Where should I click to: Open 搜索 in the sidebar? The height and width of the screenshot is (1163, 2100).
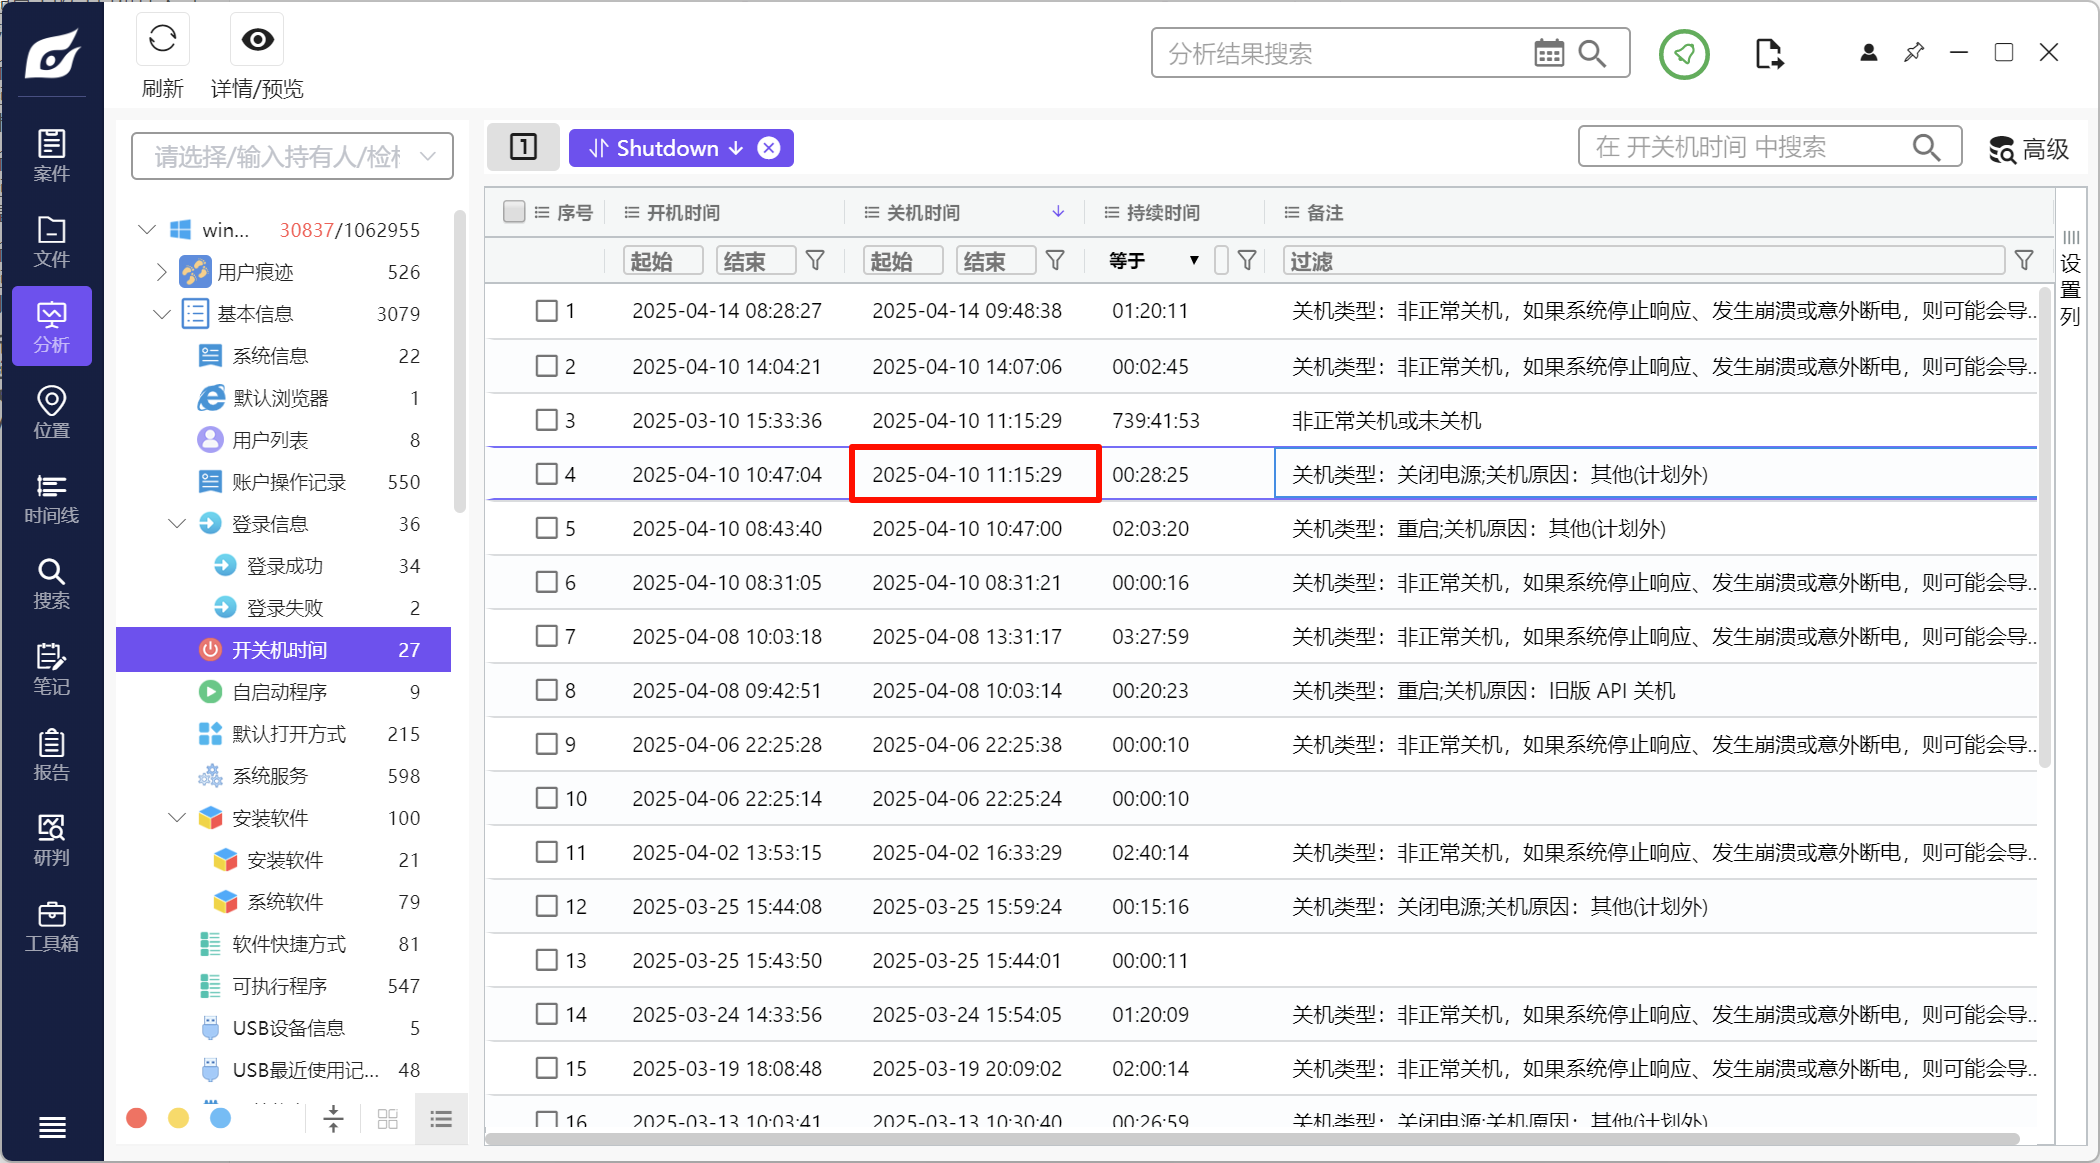pyautogui.click(x=52, y=583)
